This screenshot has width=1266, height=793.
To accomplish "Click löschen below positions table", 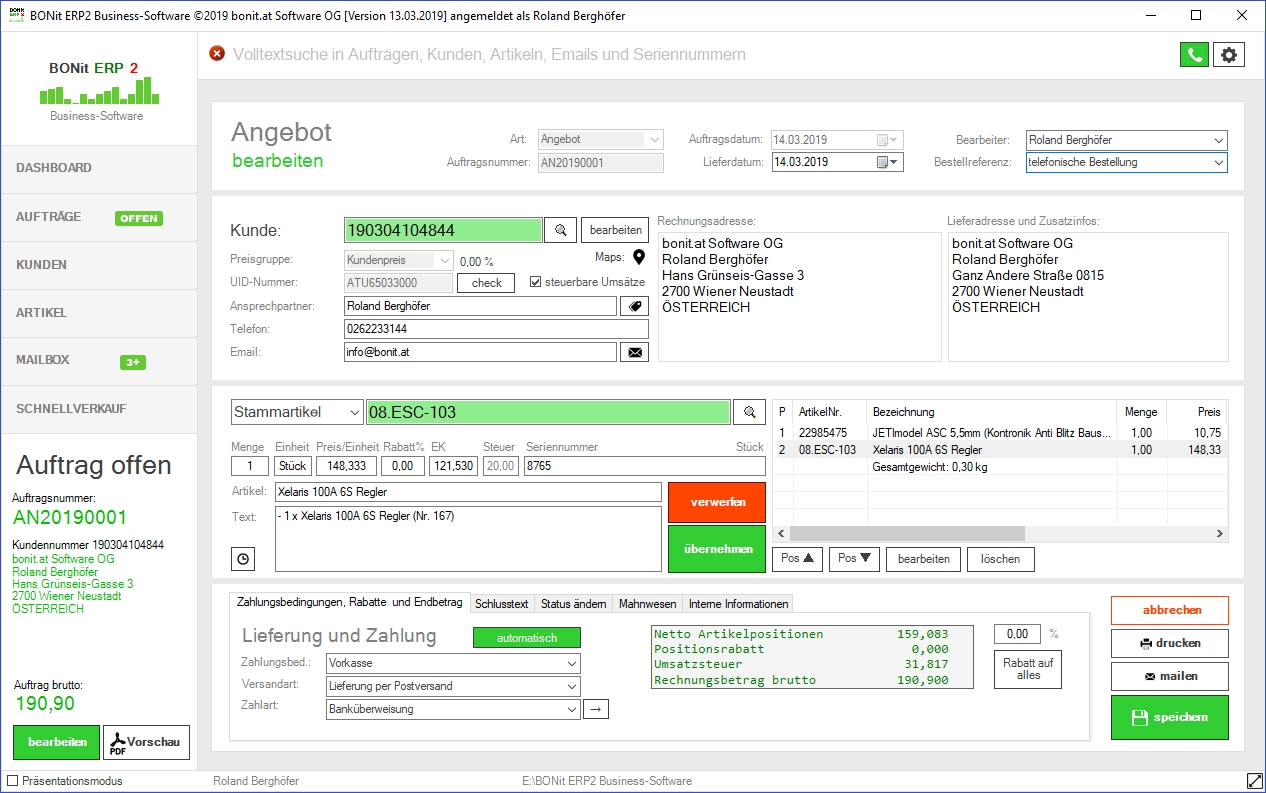I will pos(1000,559).
